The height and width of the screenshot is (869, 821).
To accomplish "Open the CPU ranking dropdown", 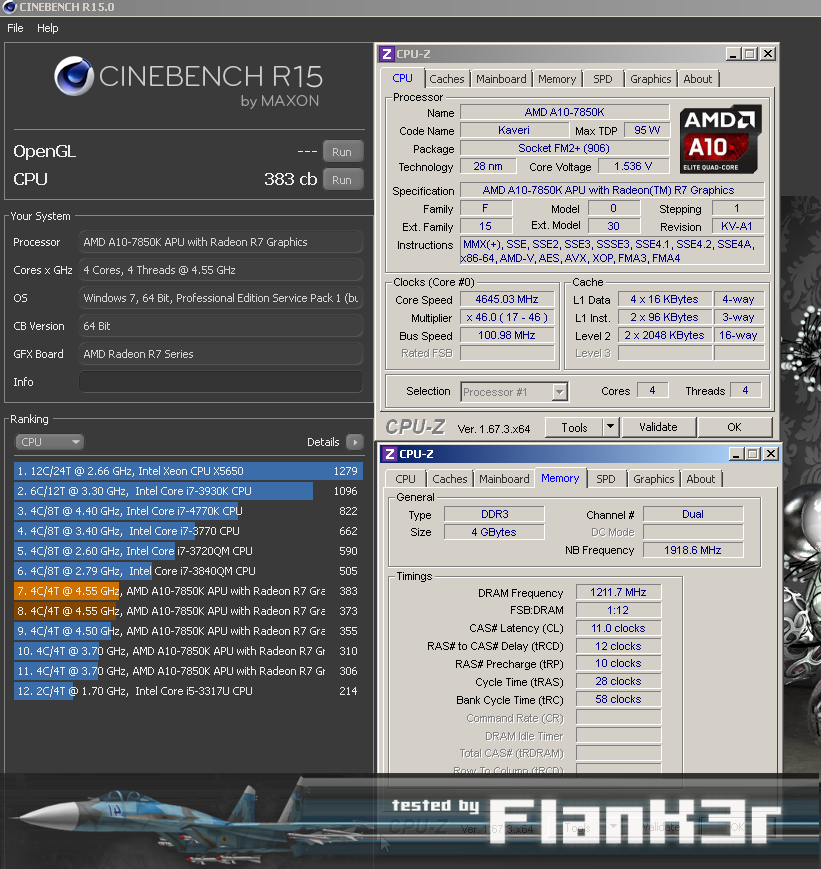I will click(x=50, y=442).
